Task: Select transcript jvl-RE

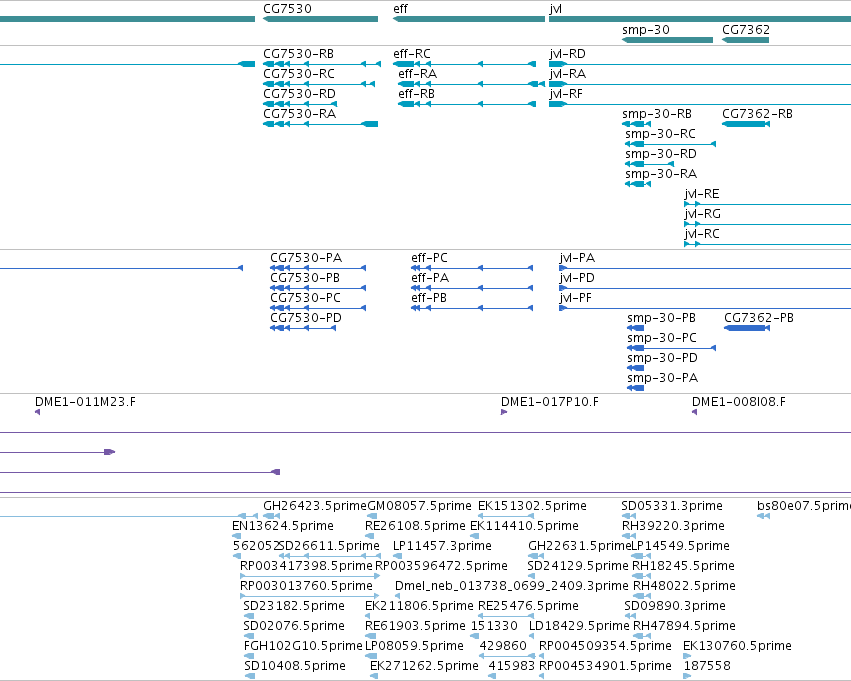Action: tap(767, 204)
